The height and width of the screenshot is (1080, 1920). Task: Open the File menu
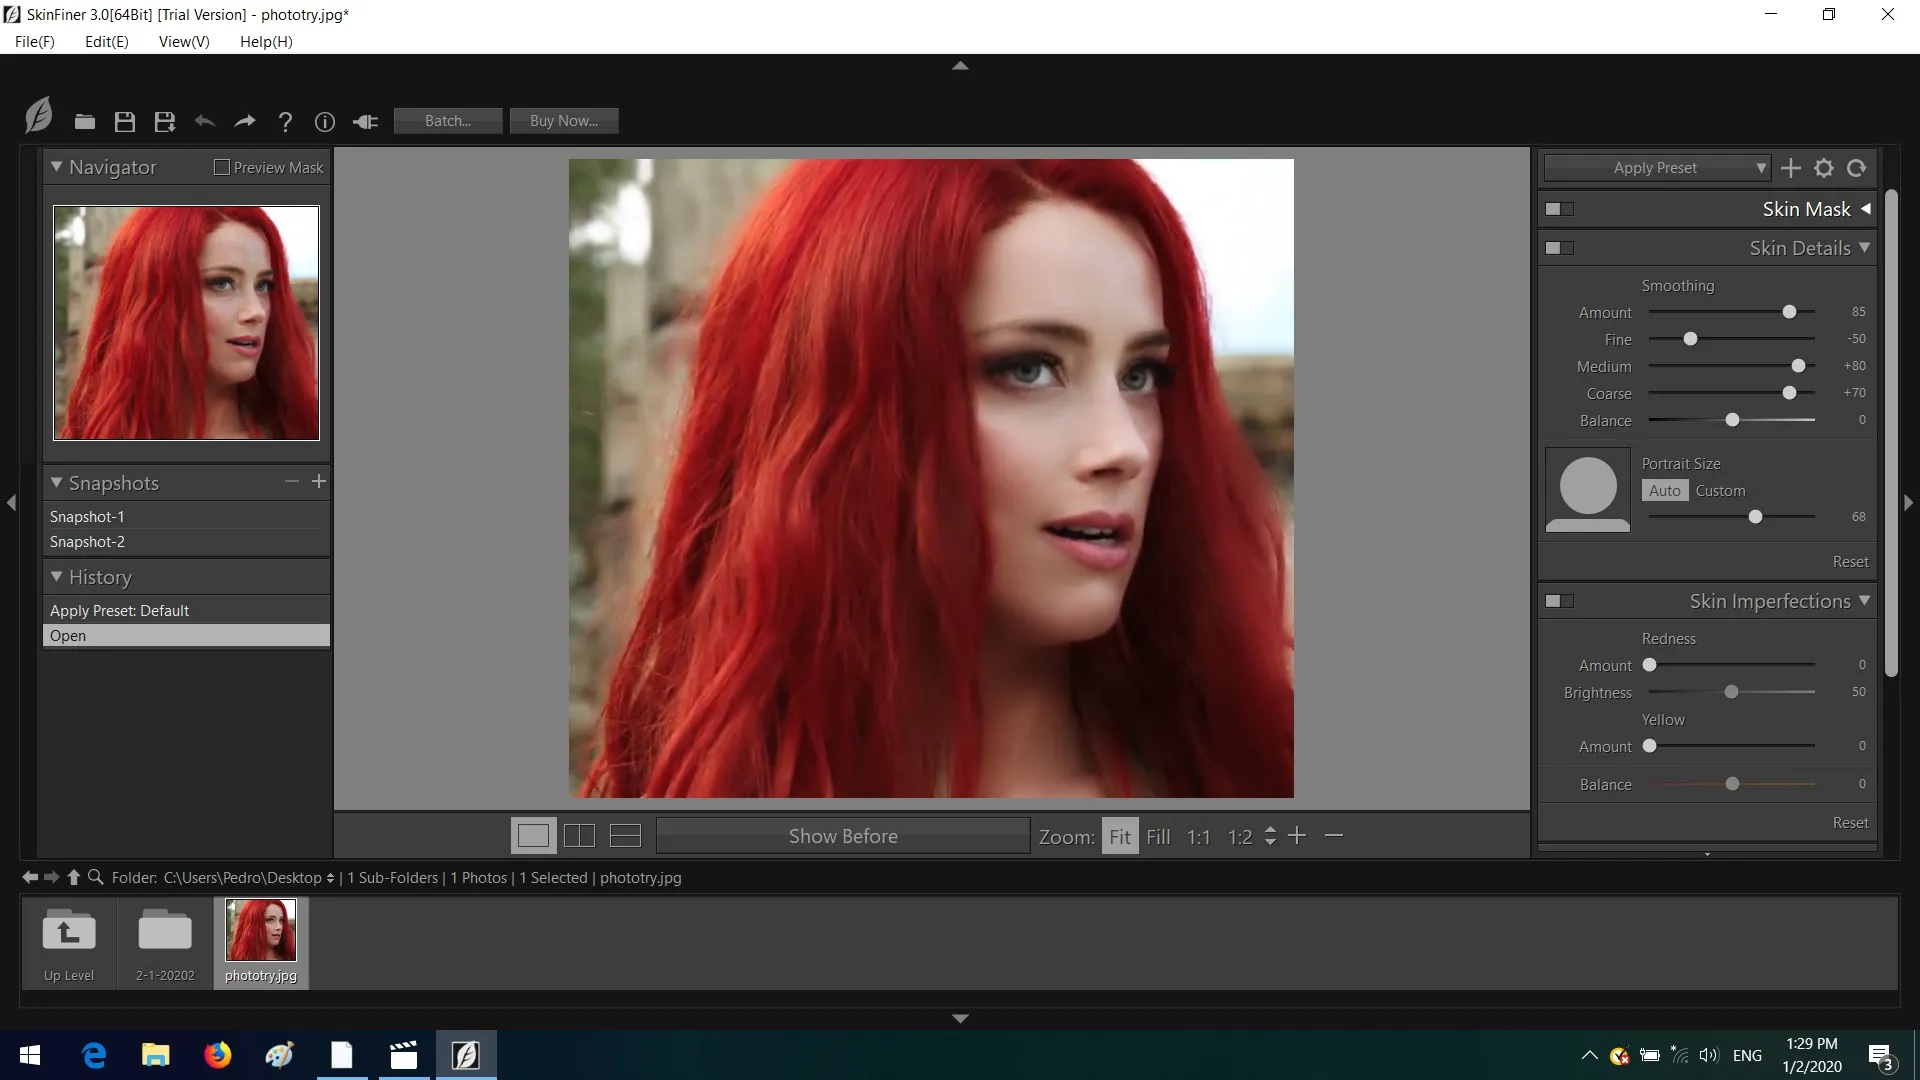35,41
